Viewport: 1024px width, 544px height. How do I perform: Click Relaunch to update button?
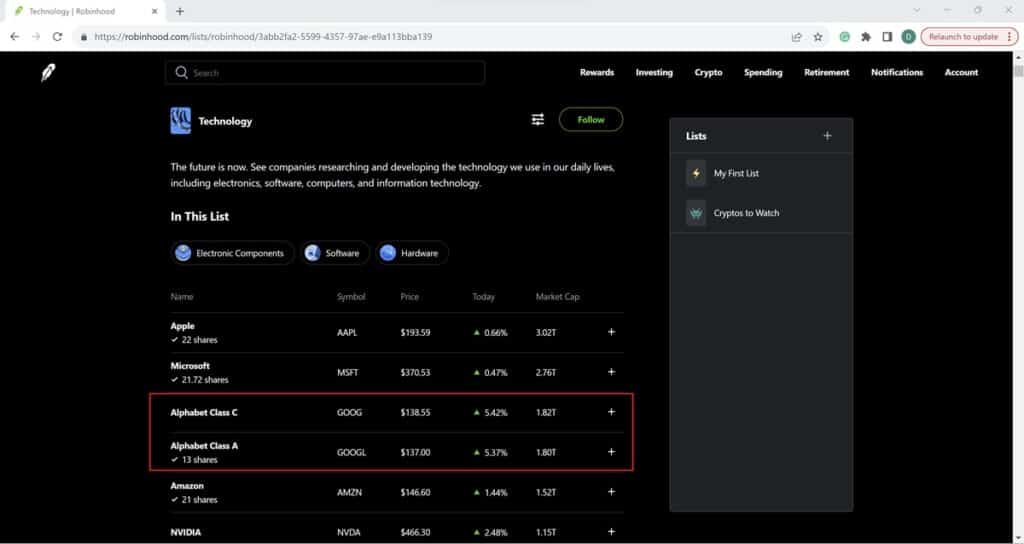tap(969, 37)
